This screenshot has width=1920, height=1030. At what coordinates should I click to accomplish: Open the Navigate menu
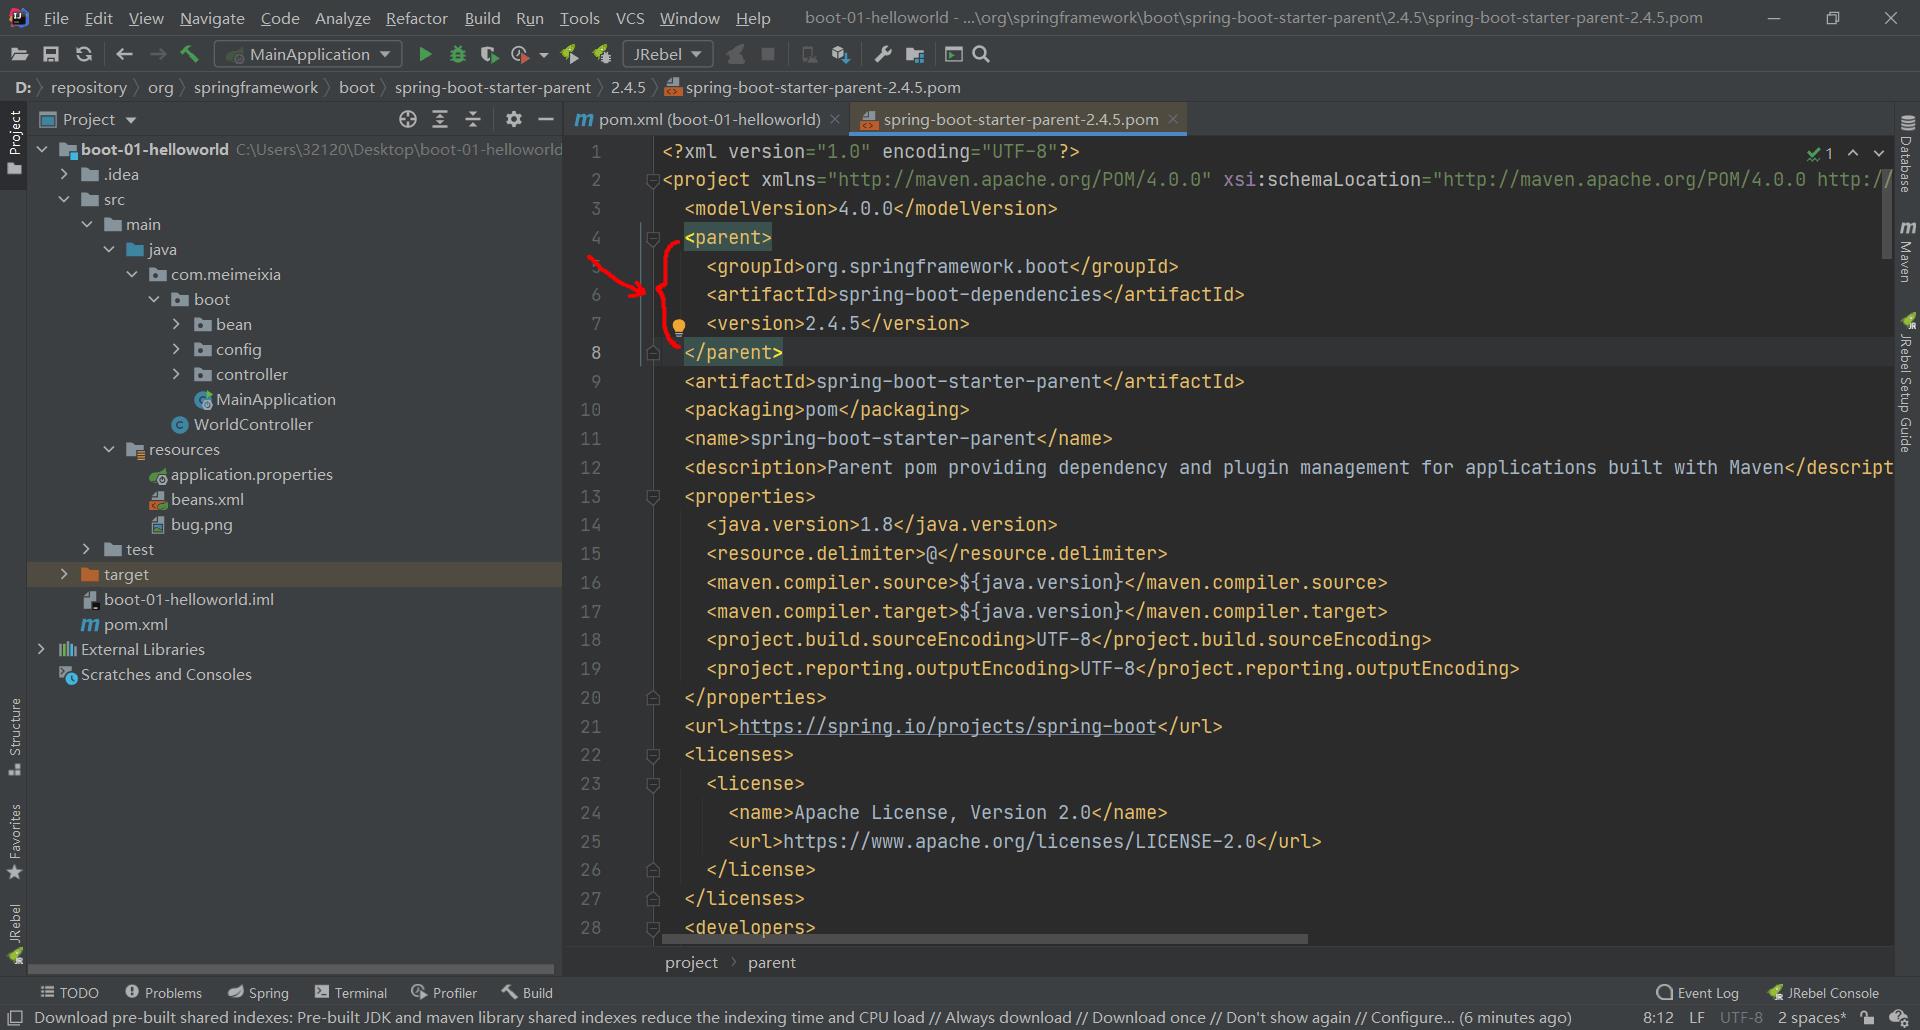pos(212,18)
